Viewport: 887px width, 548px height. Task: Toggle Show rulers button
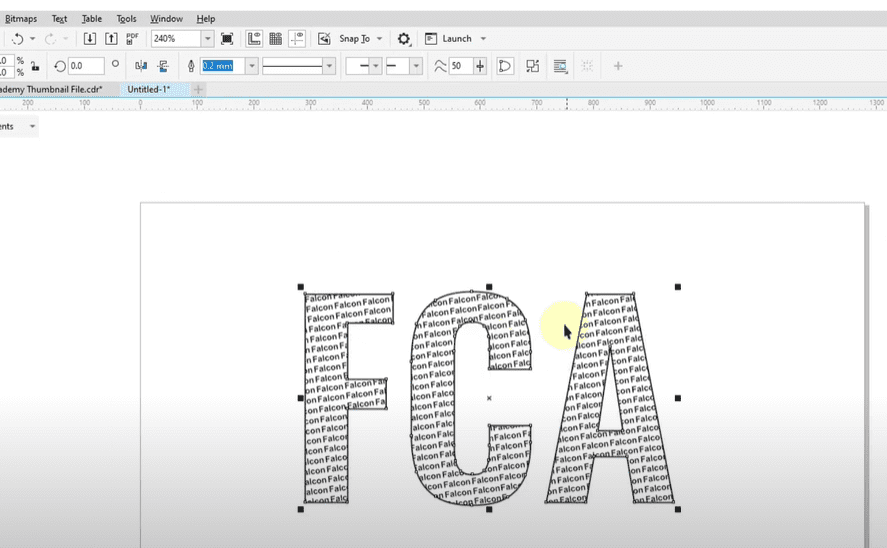point(254,39)
